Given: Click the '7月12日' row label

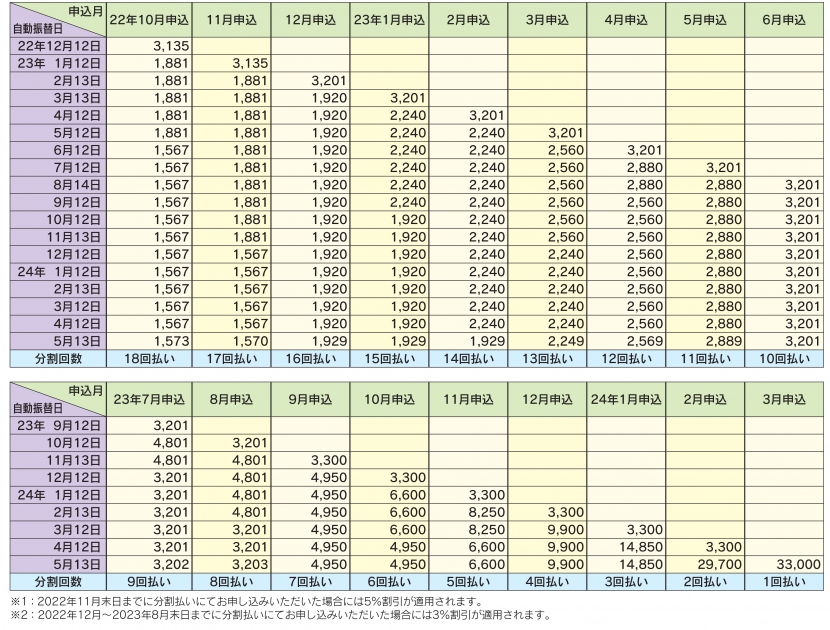Looking at the screenshot, I should [x=58, y=168].
